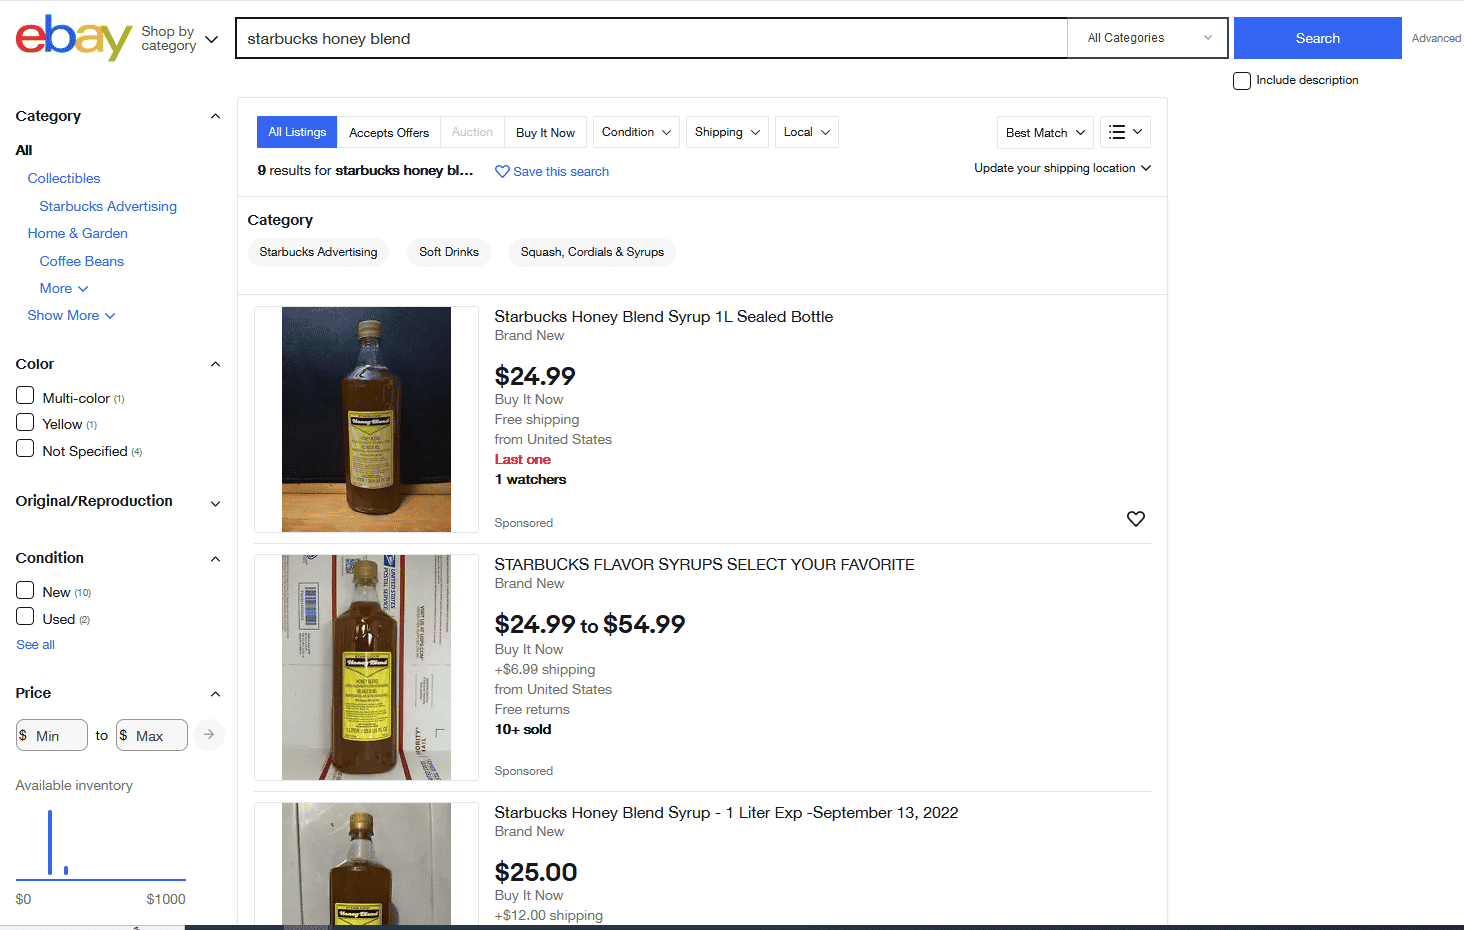
Task: Open the $24.99 sealed bottle thumbnail
Action: [x=366, y=419]
